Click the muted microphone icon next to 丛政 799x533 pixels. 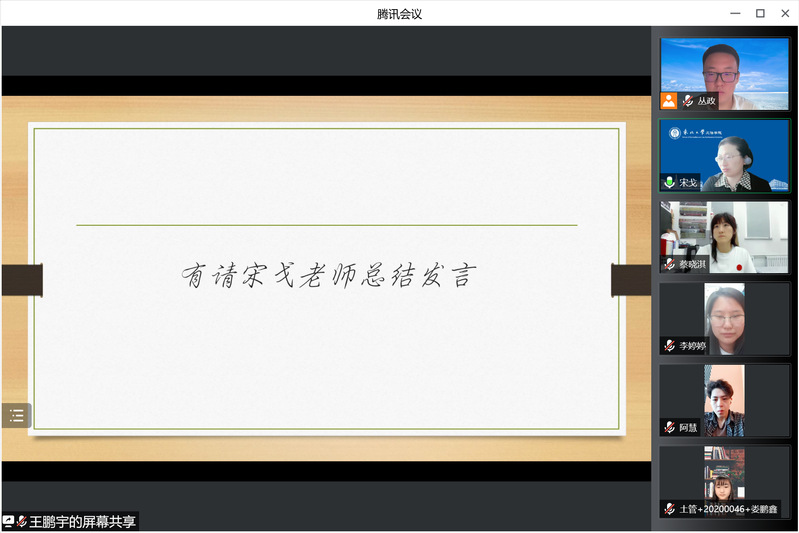pos(688,101)
